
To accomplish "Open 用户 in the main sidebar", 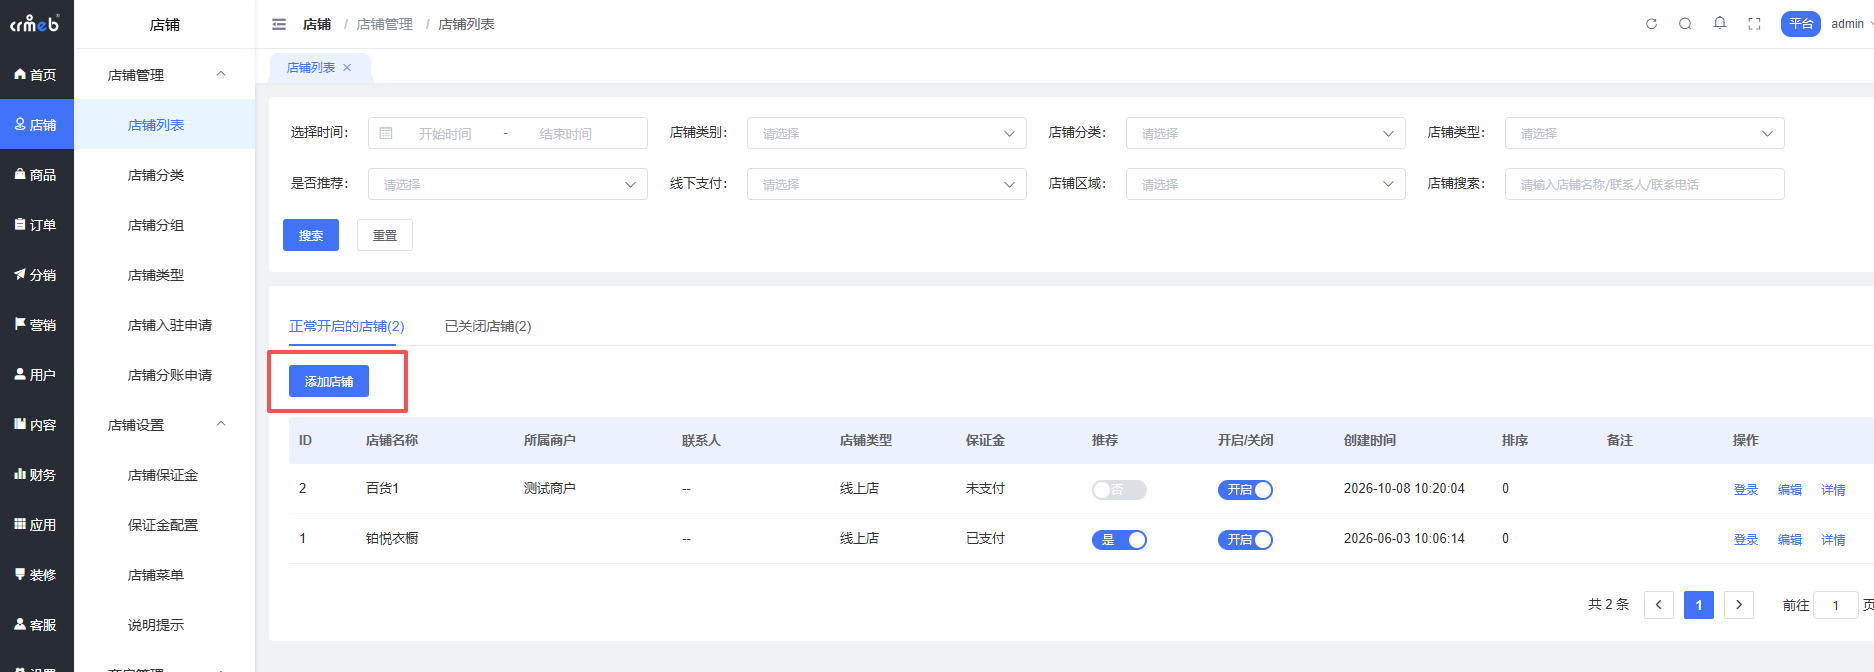I will 37,374.
